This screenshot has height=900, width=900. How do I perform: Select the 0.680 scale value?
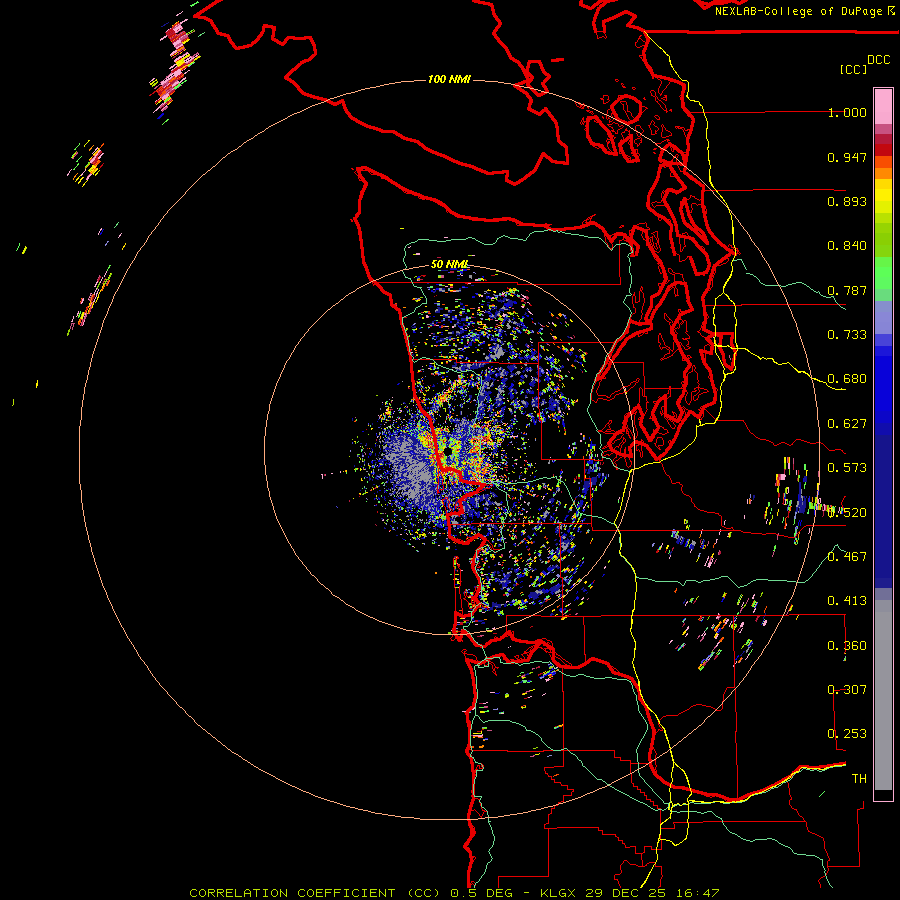tap(847, 379)
